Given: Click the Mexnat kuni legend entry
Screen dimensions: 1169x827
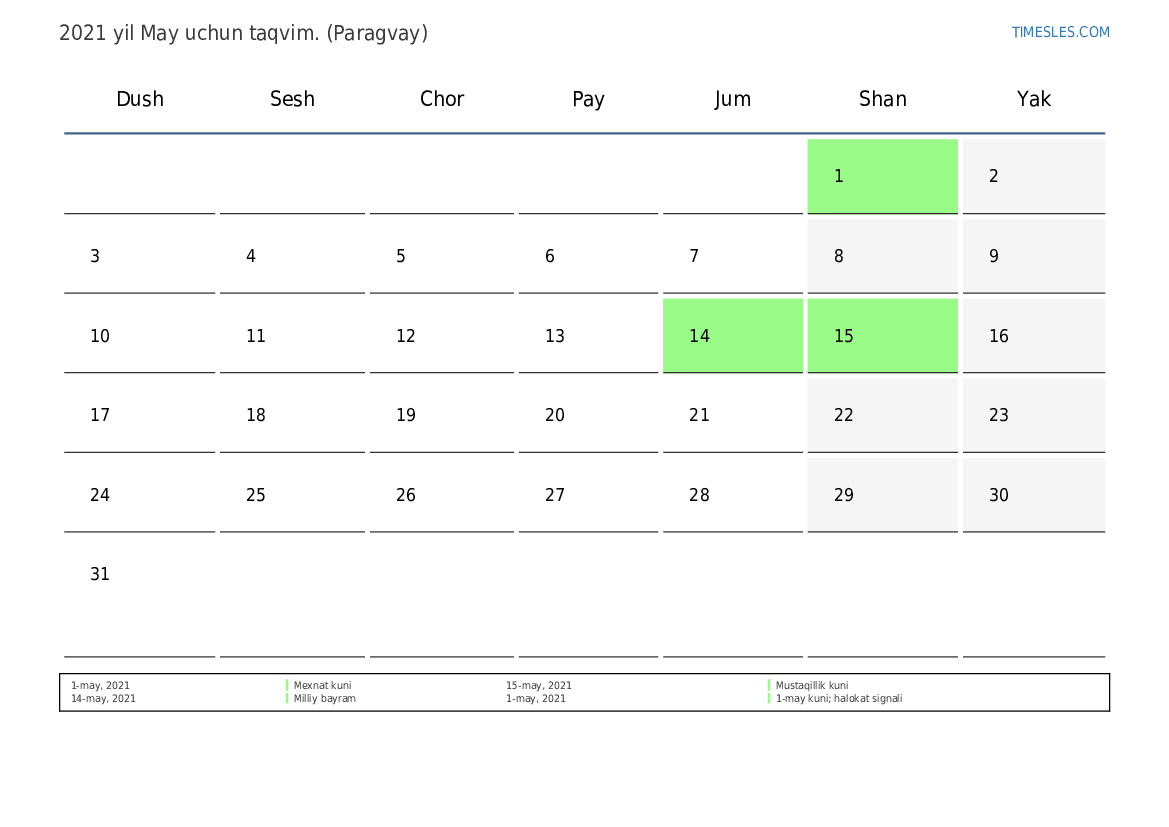Looking at the screenshot, I should [322, 686].
